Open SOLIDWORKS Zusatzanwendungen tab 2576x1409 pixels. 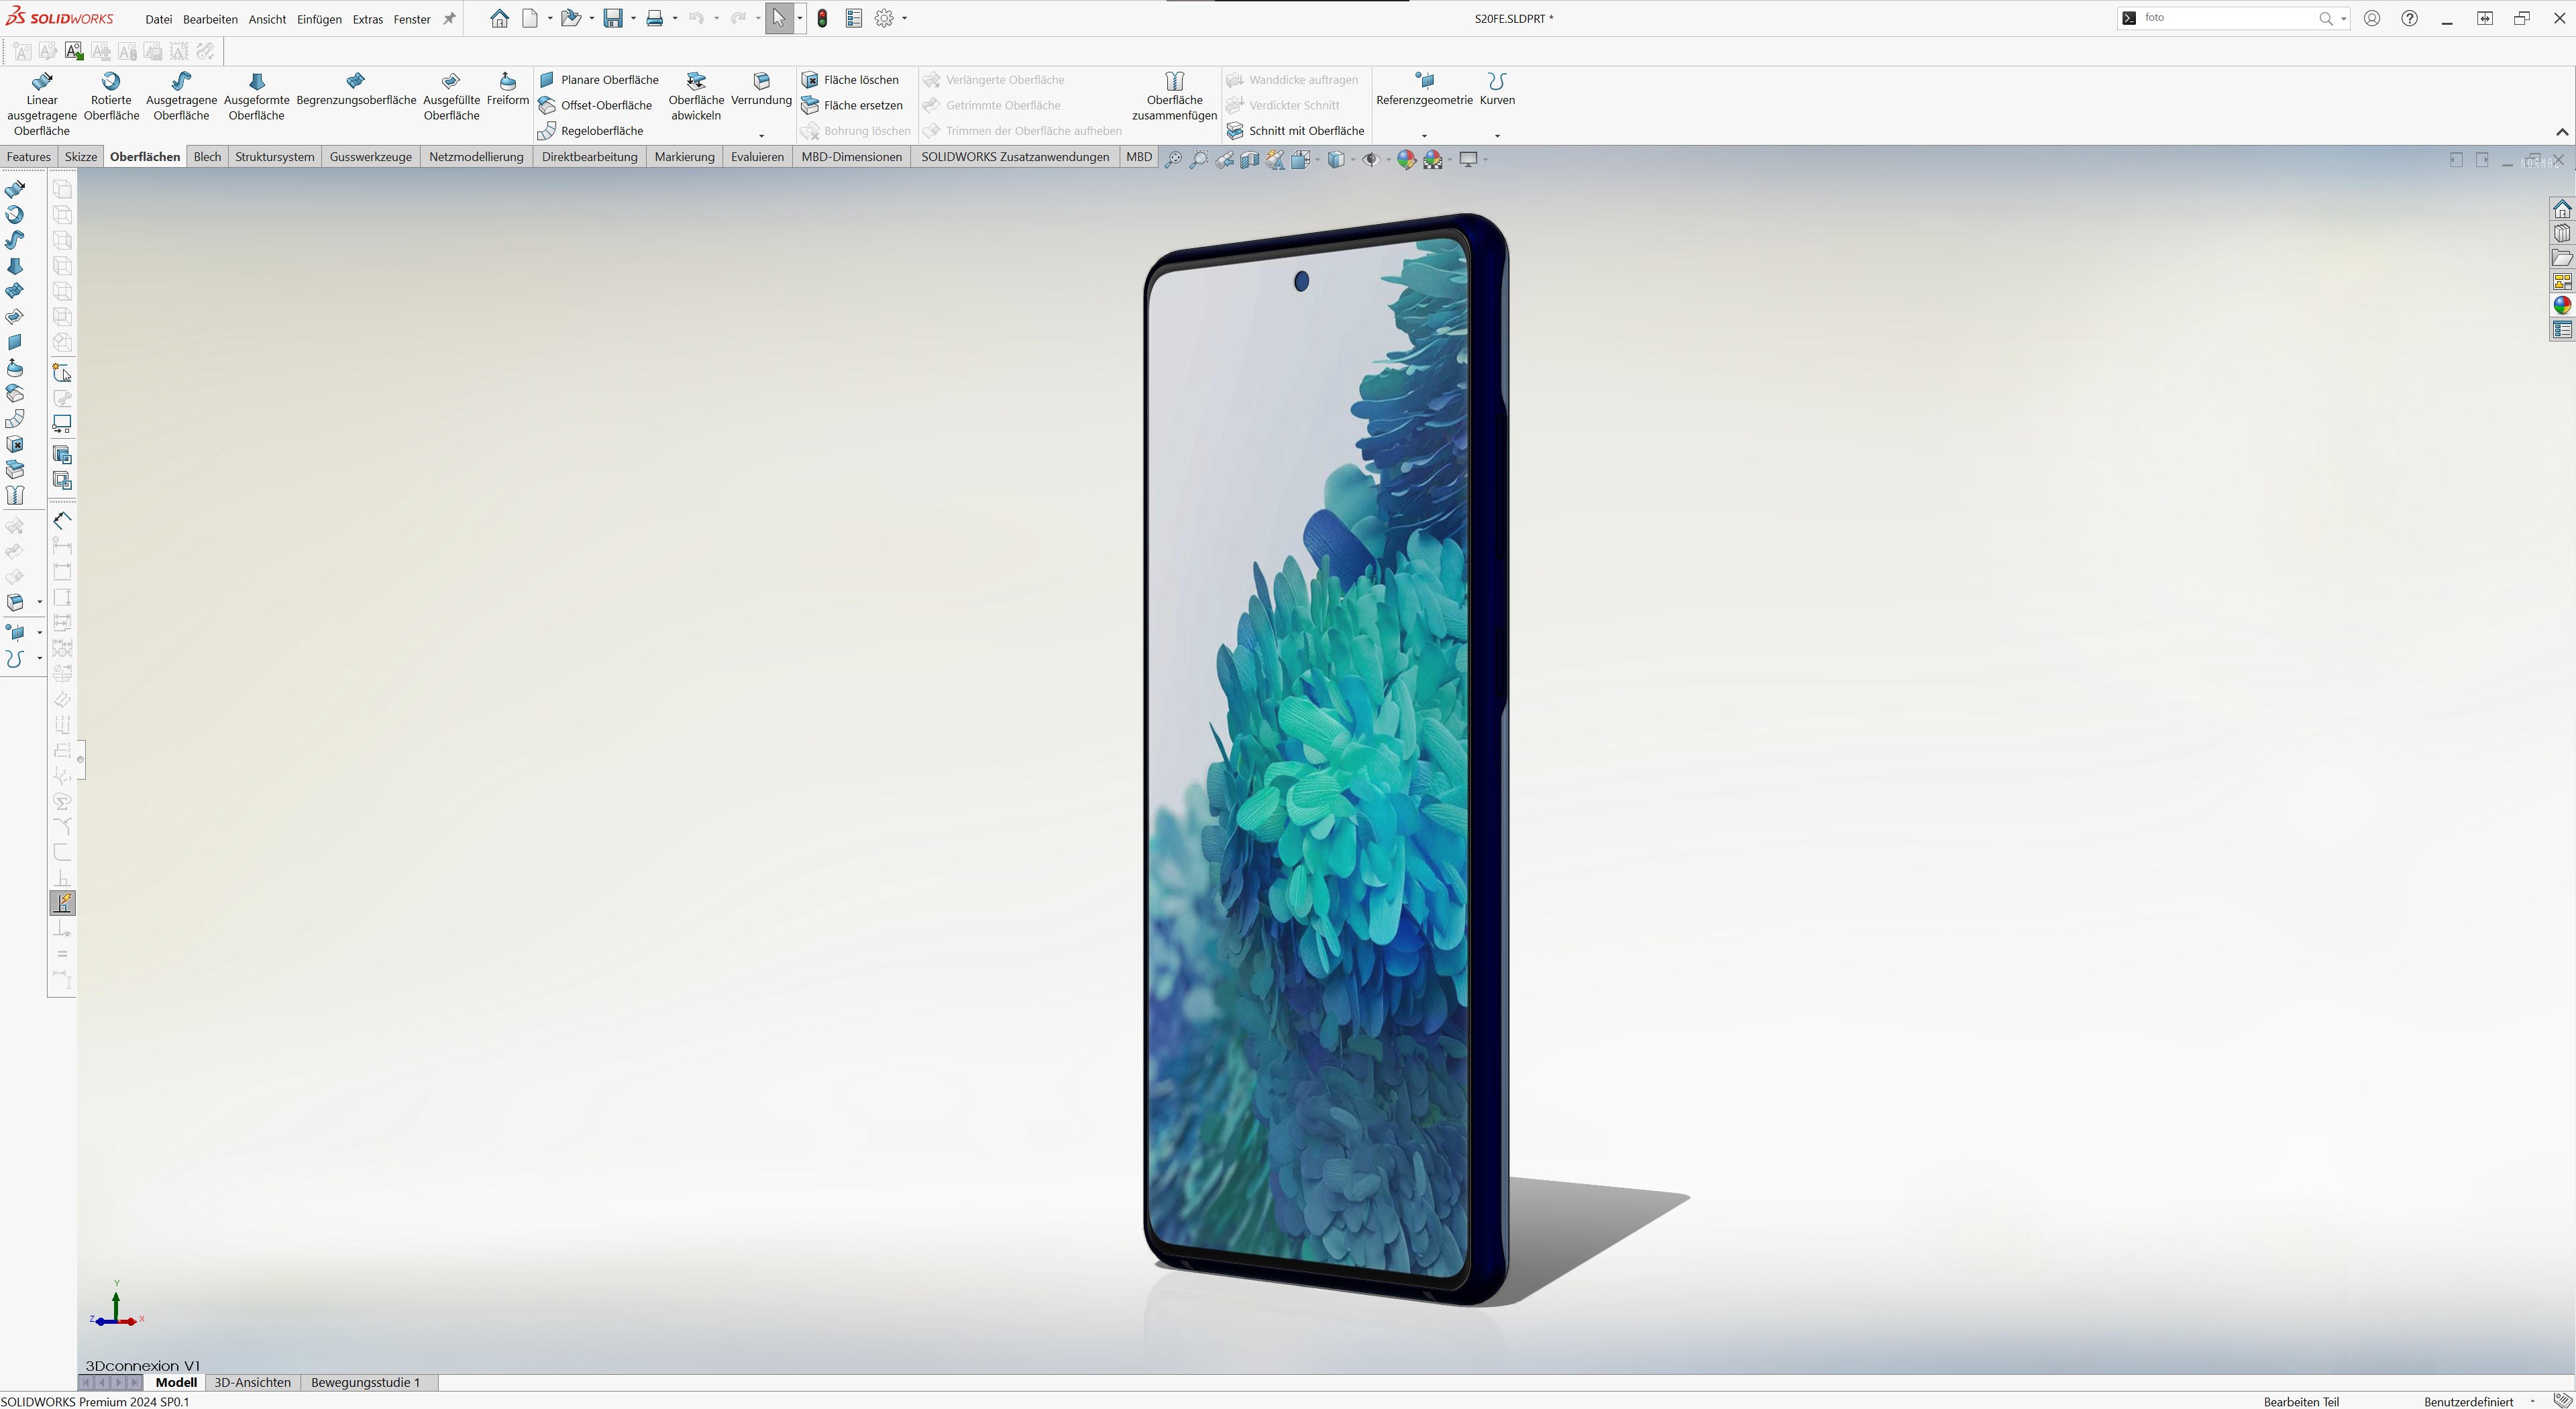coord(1015,157)
